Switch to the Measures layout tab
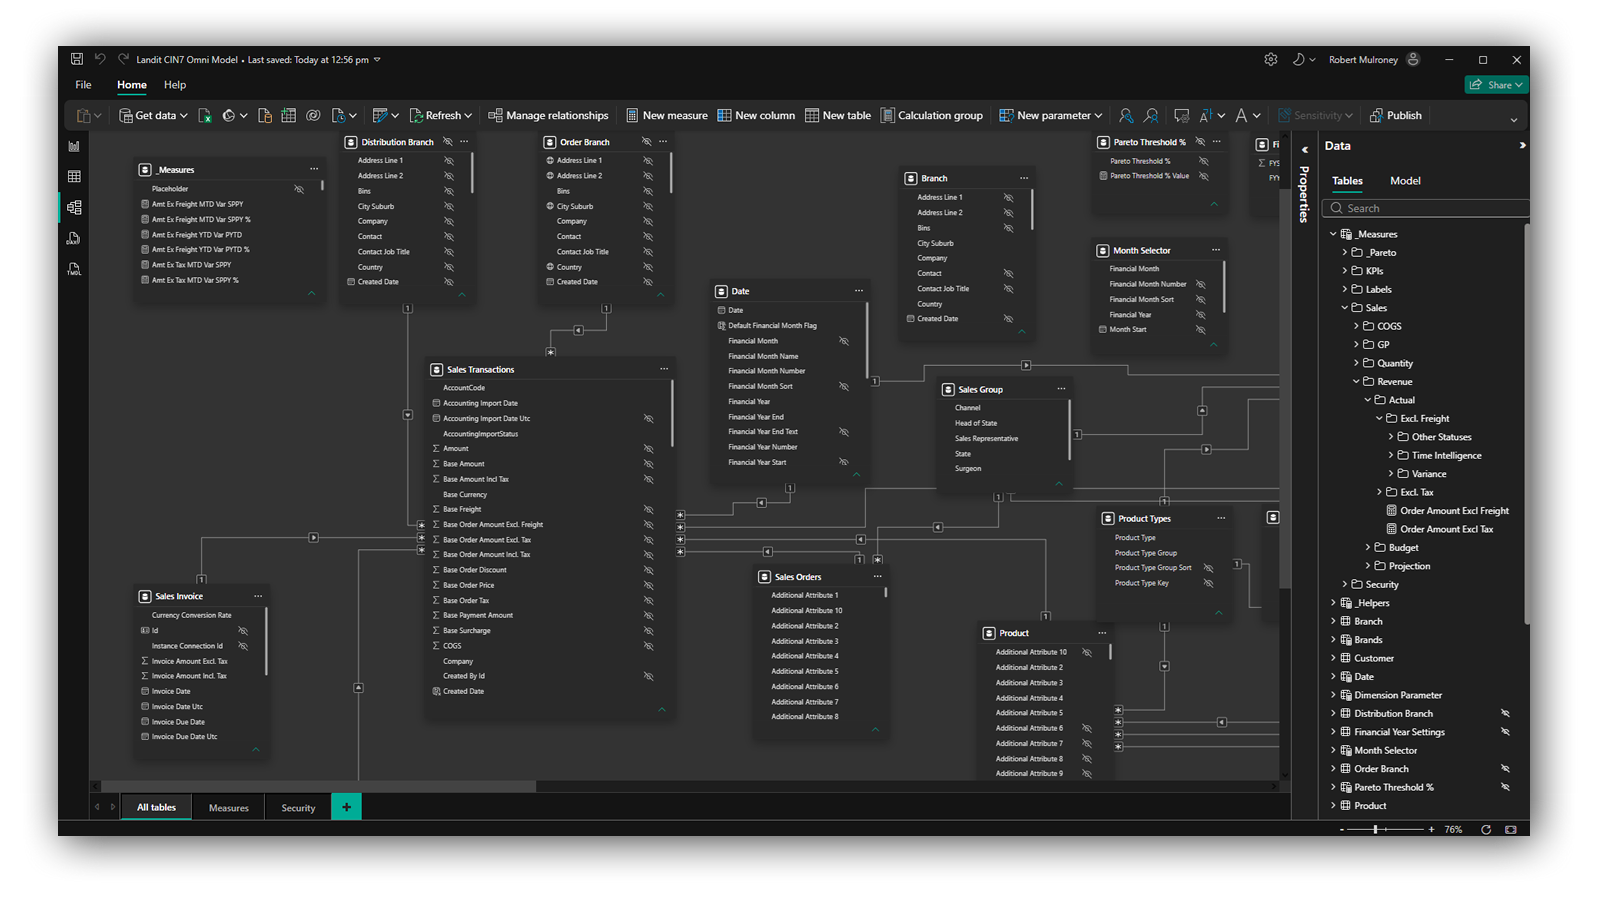The image size is (1600, 899). pos(229,808)
